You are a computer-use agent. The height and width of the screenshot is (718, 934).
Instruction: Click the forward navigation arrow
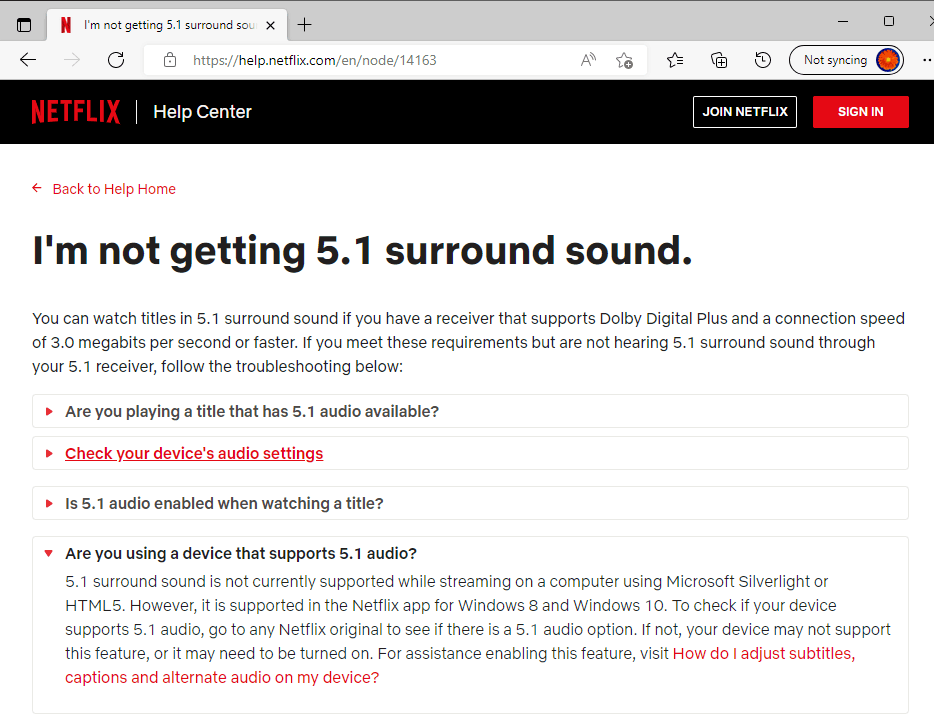point(72,60)
